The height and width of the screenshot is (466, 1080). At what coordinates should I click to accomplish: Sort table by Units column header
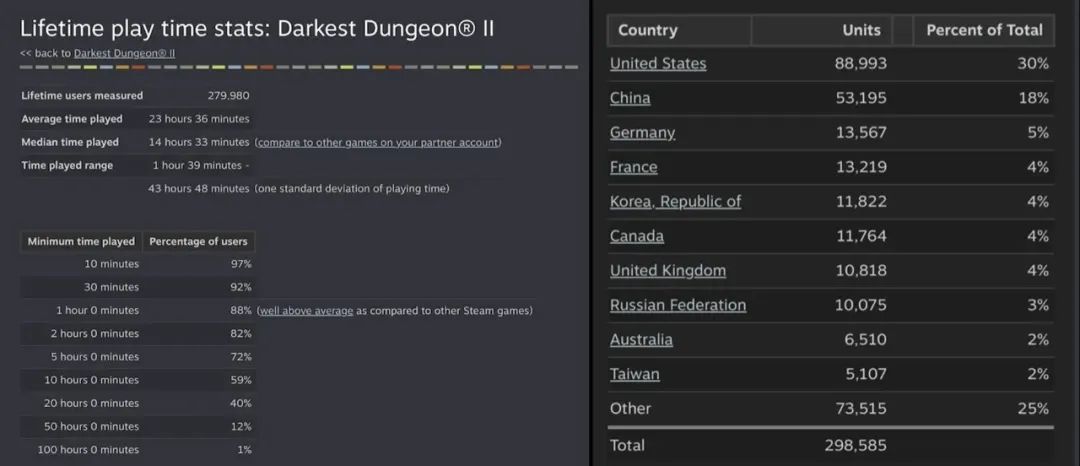pyautogui.click(x=861, y=30)
